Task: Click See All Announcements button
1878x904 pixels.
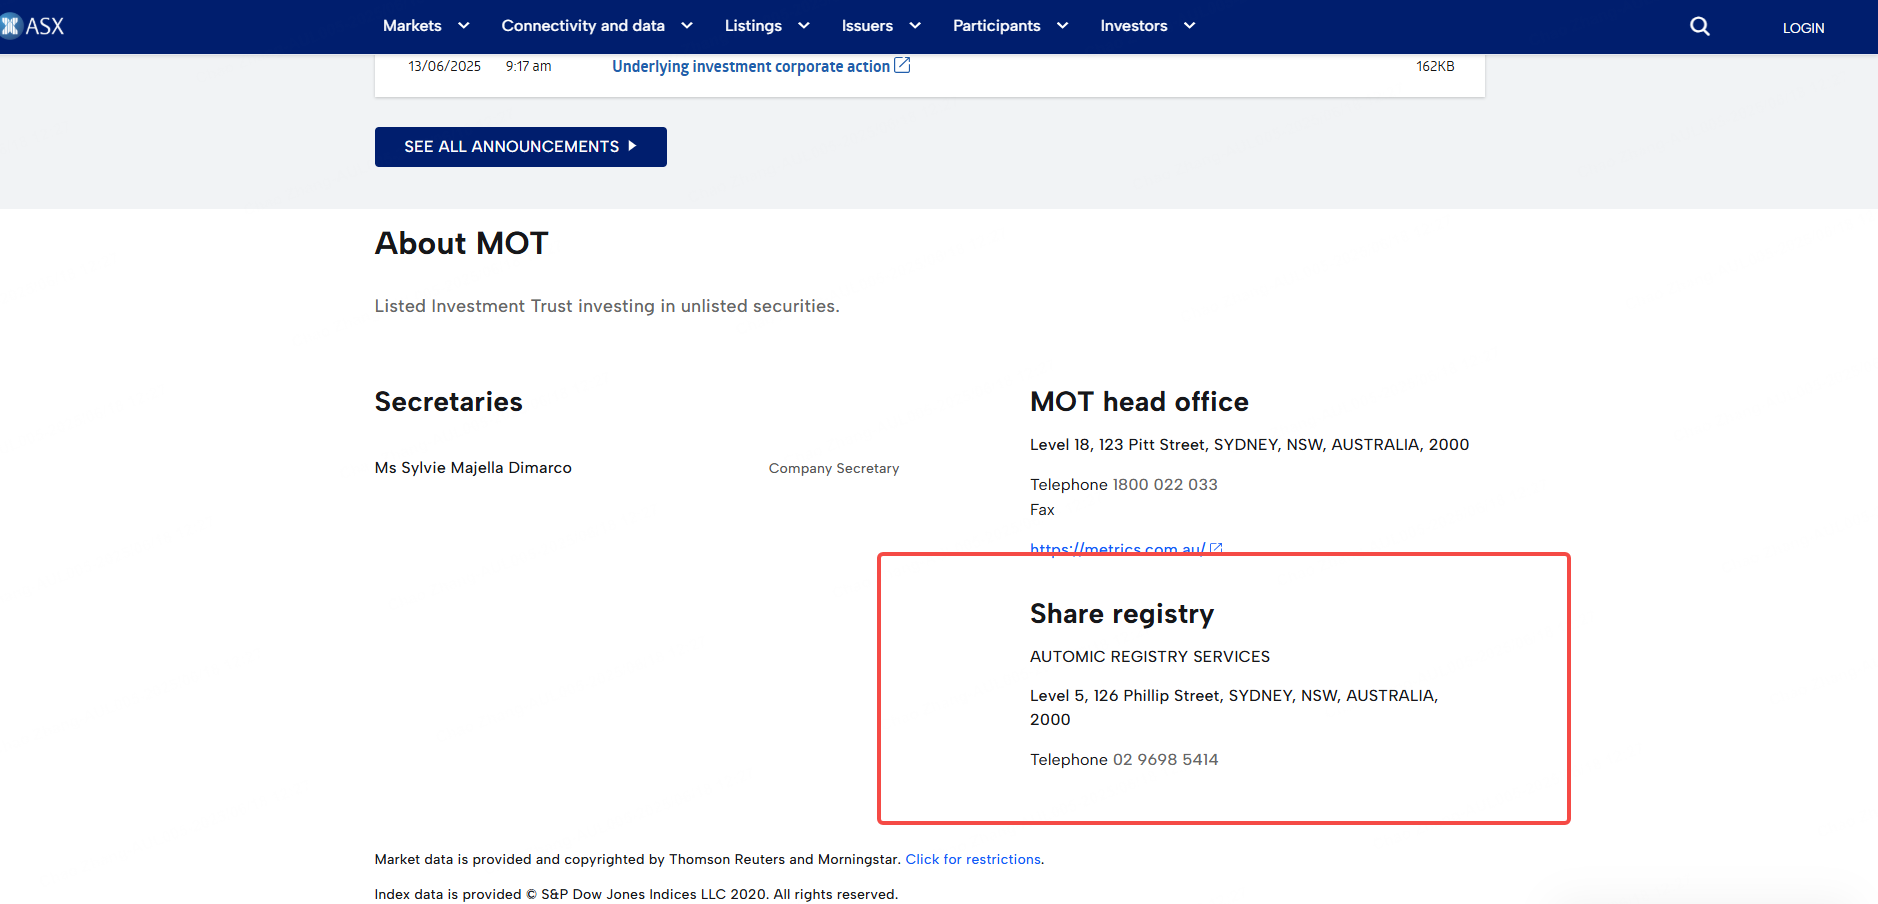Action: [x=520, y=147]
